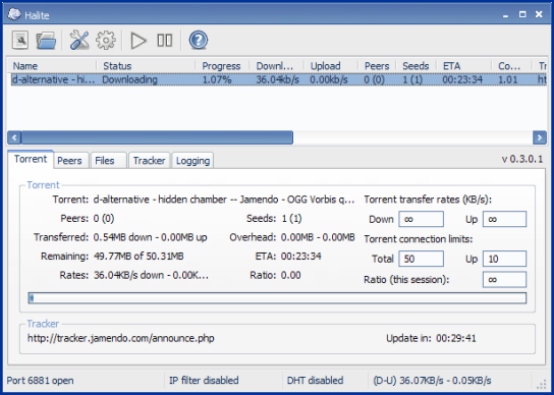This screenshot has width=554, height=395.
Task: Click the 1.01 copies cell
Action: (x=508, y=79)
